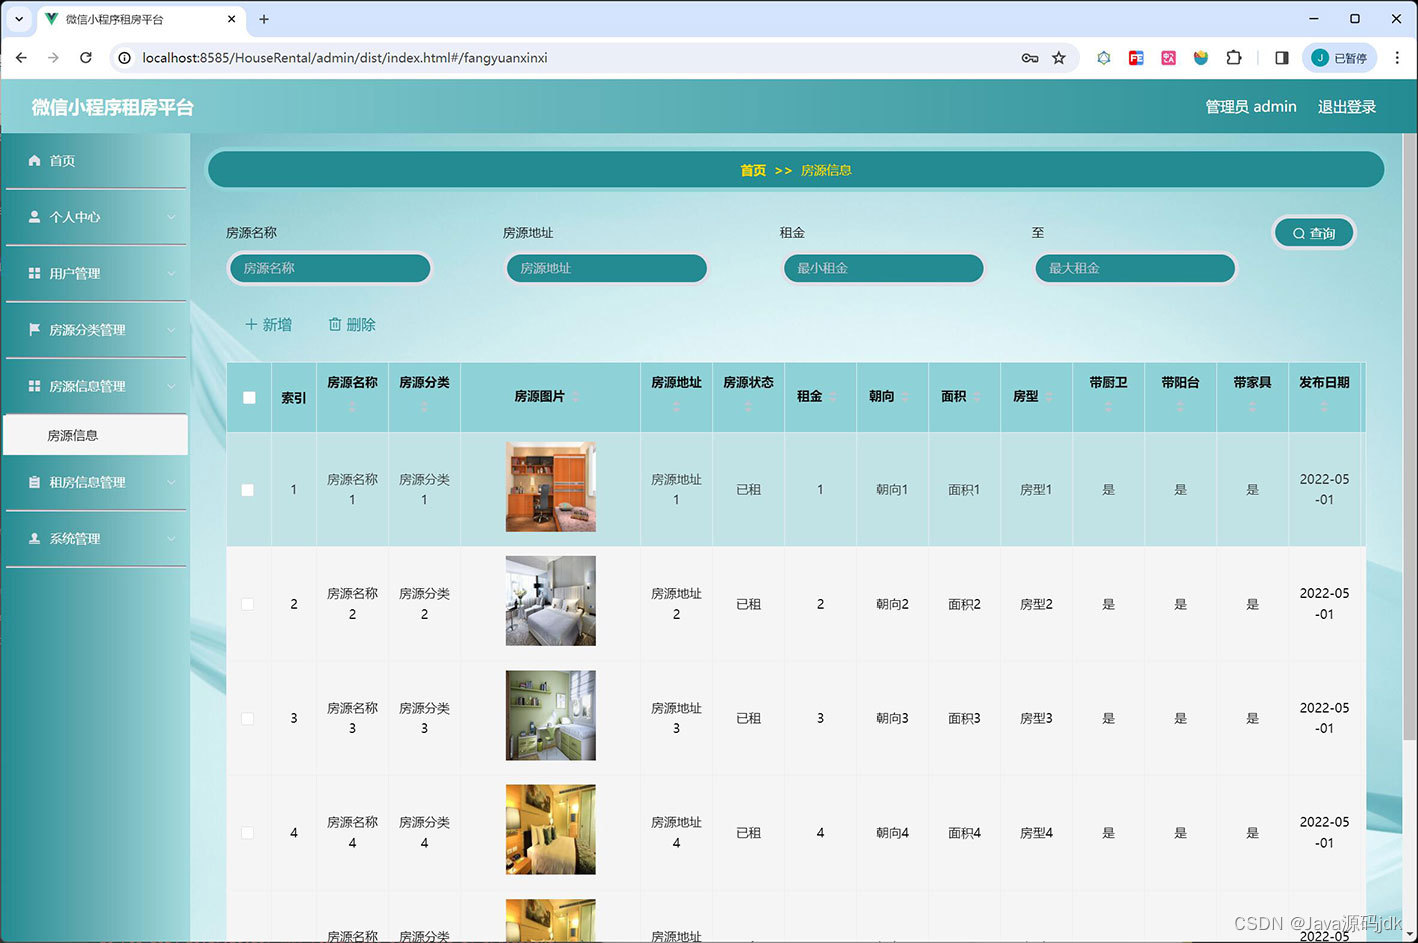
Task: Open the house image thumbnail in row 1
Action: click(551, 487)
